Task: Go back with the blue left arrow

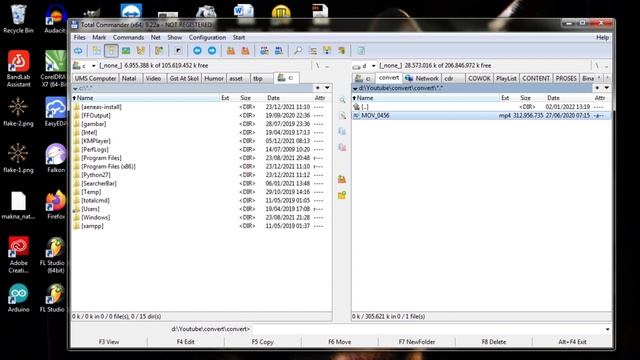Action: coord(197,51)
